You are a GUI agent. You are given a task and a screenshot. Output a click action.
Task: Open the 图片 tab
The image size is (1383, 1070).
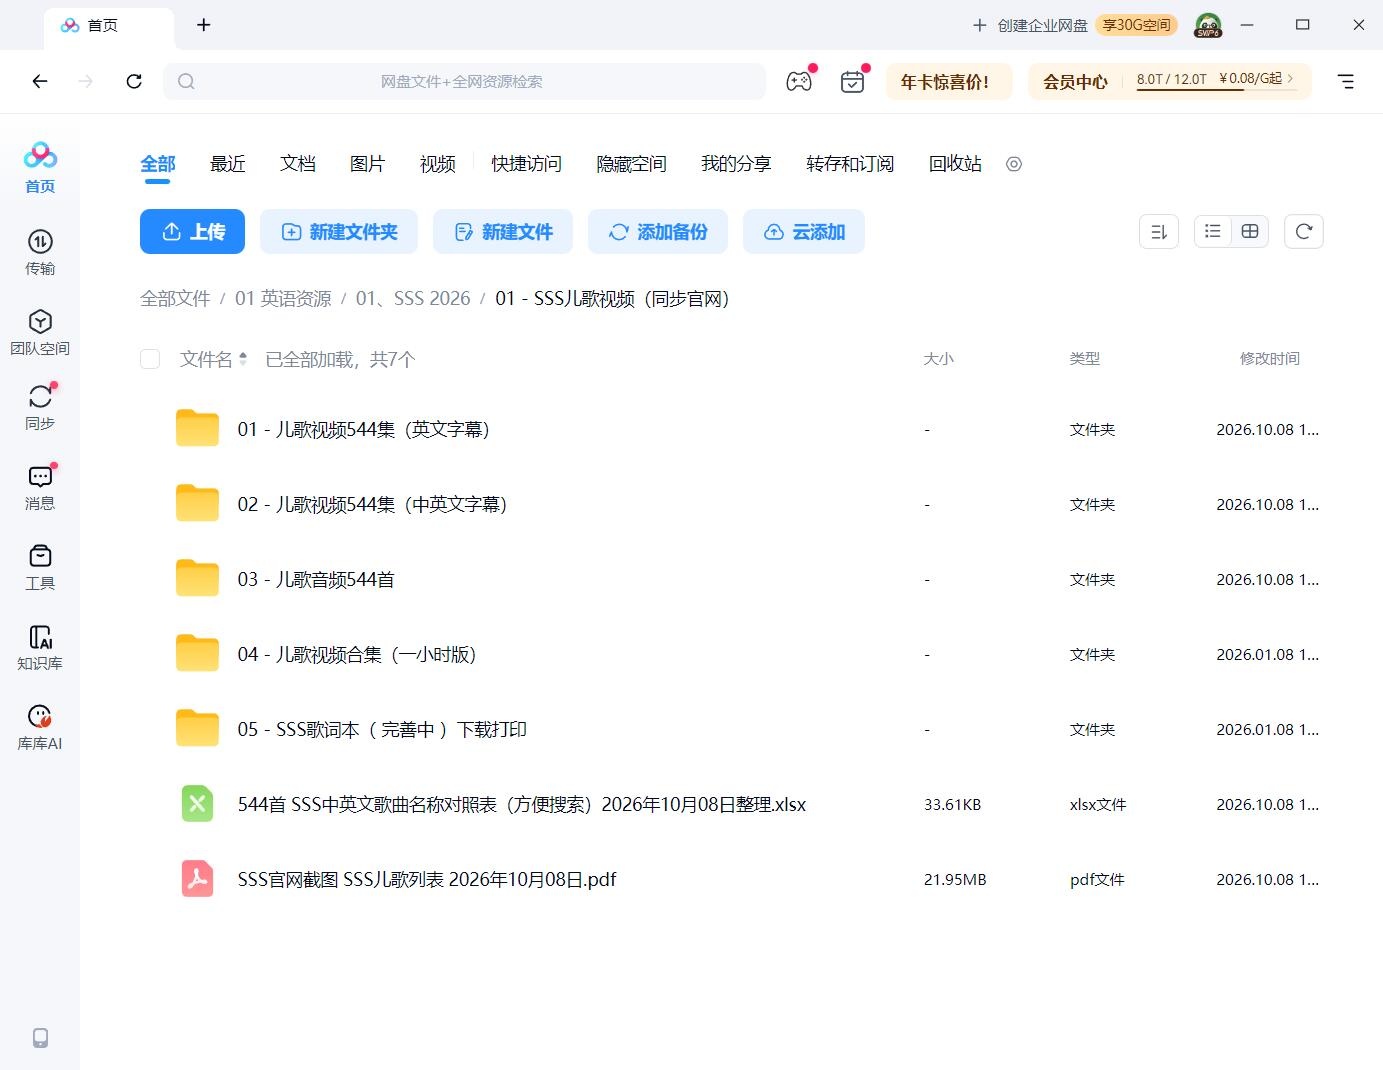[368, 164]
